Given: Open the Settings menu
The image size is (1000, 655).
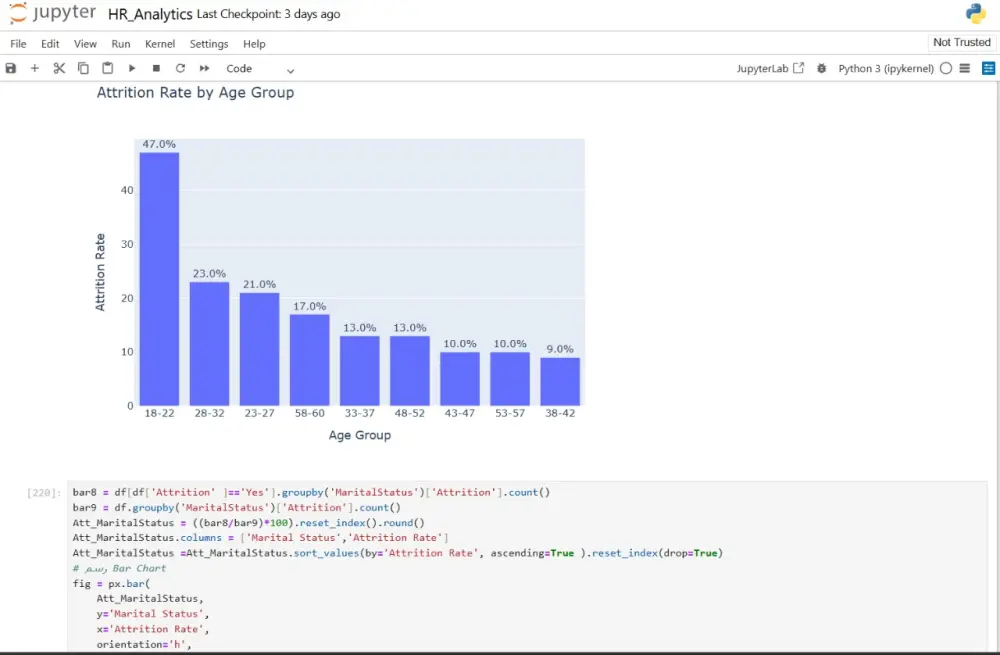Looking at the screenshot, I should click(208, 43).
